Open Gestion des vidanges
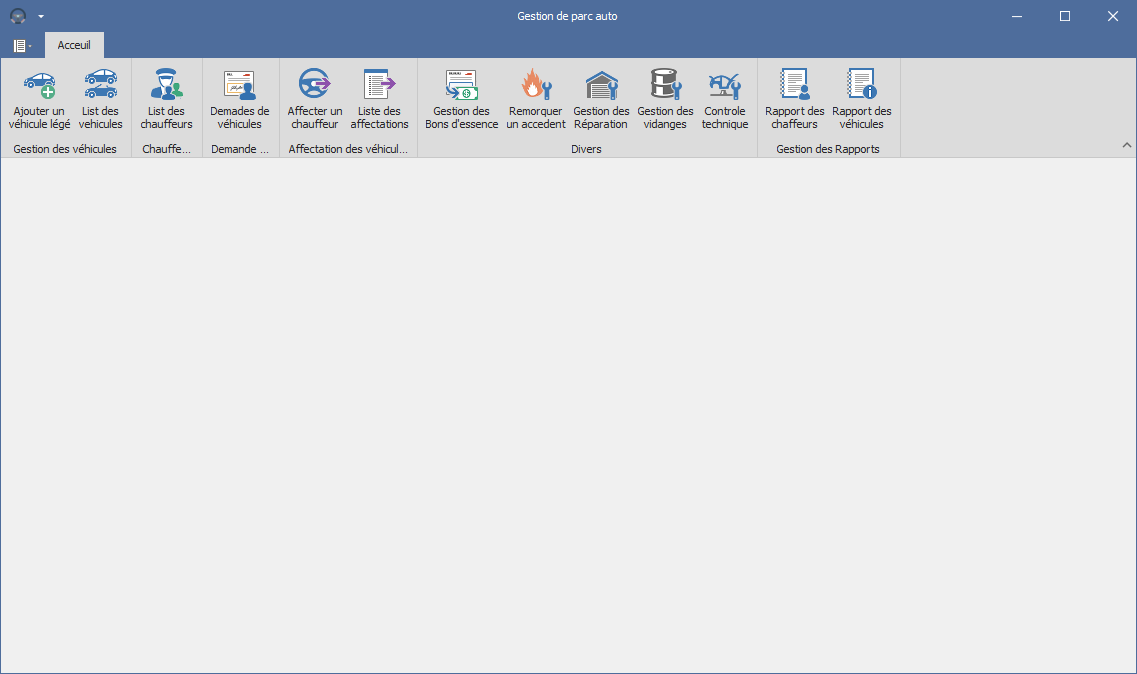 665,99
